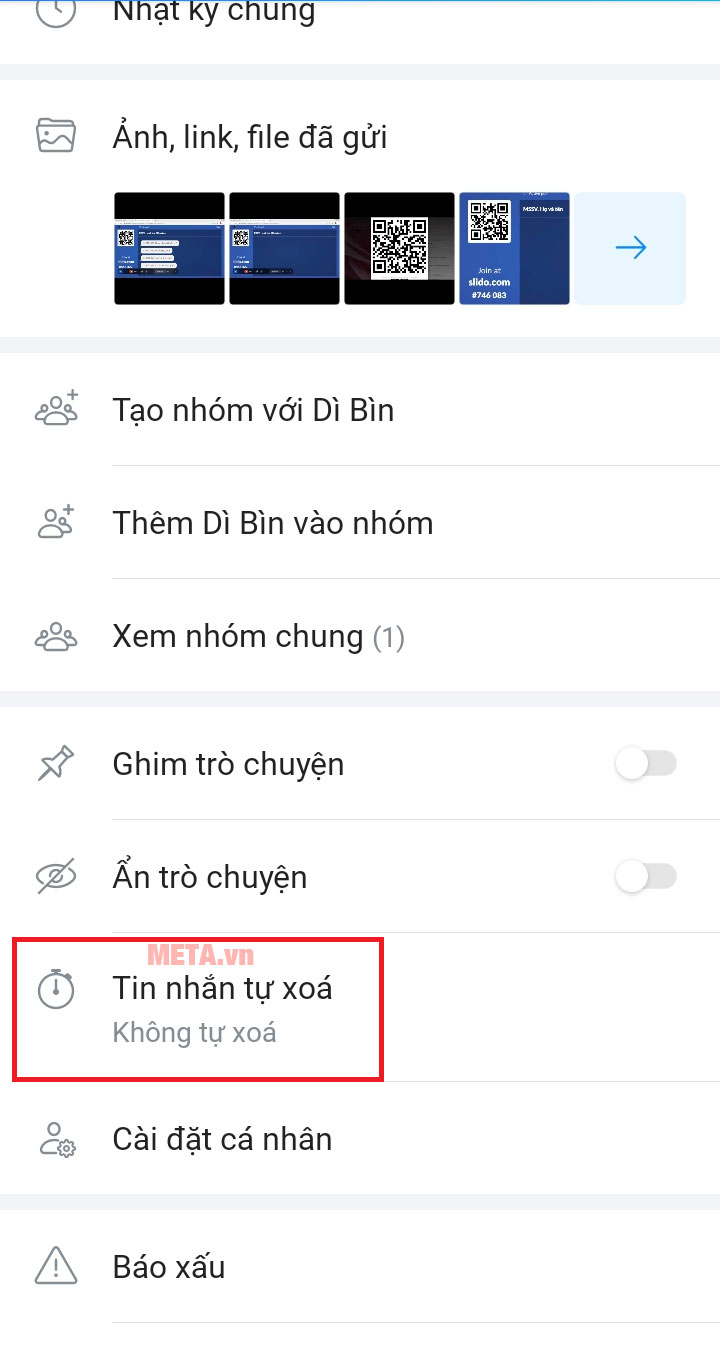This screenshot has width=720, height=1352.
Task: Open Xem nhóm chung (1) list
Action: pyautogui.click(x=360, y=636)
